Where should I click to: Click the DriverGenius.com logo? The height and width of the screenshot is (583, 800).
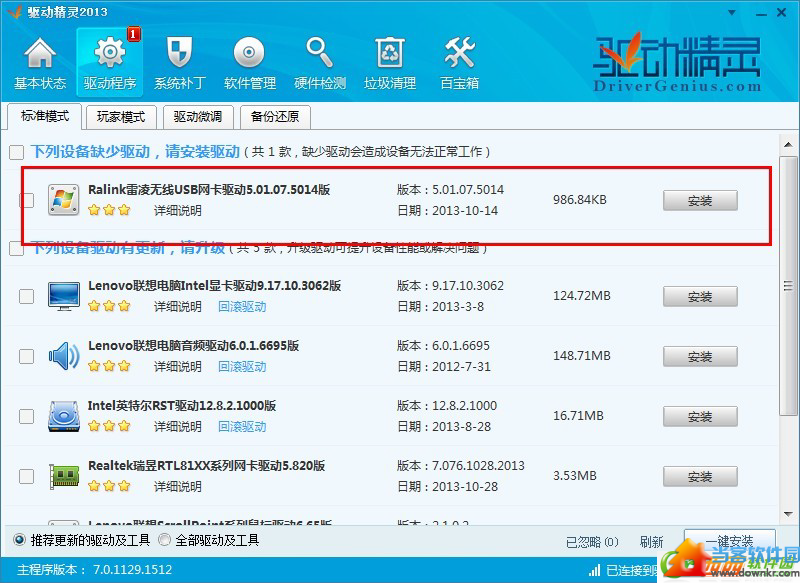(x=677, y=62)
